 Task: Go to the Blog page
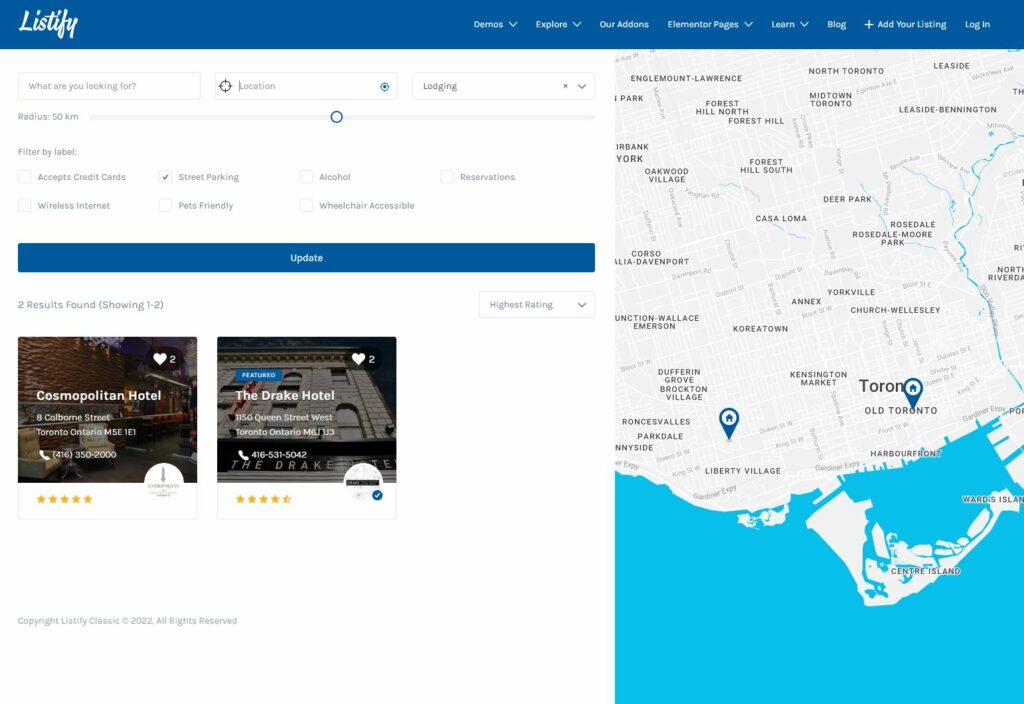836,25
